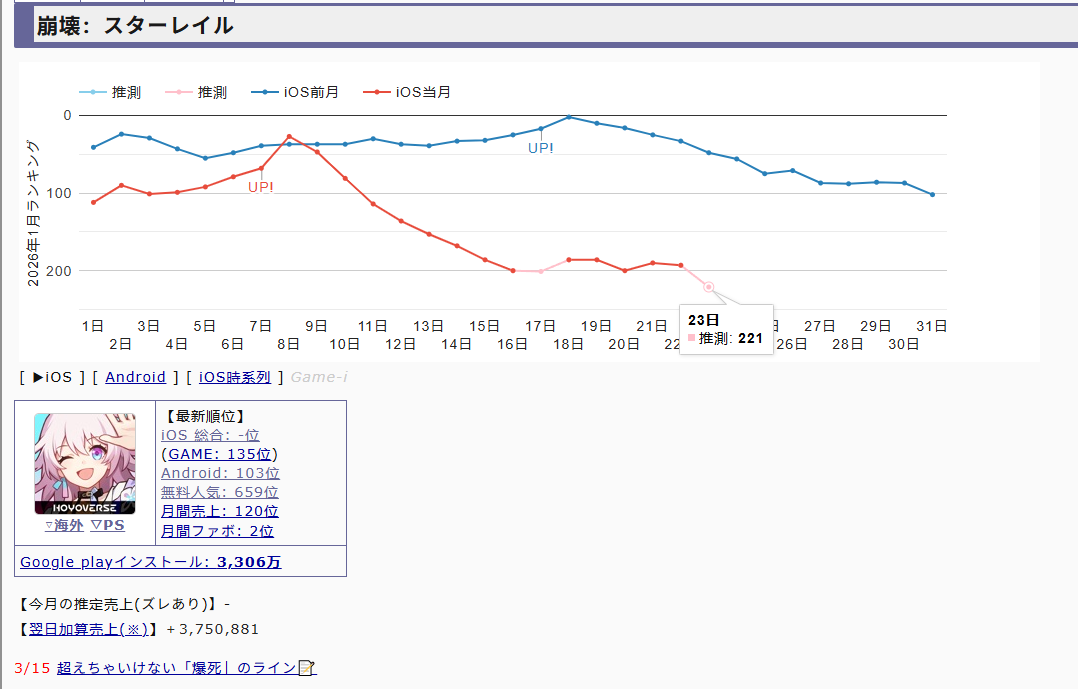1078x689 pixels.
Task: Click the 【今月の推定売上(ズレあり)】 label
Action: tap(118, 604)
